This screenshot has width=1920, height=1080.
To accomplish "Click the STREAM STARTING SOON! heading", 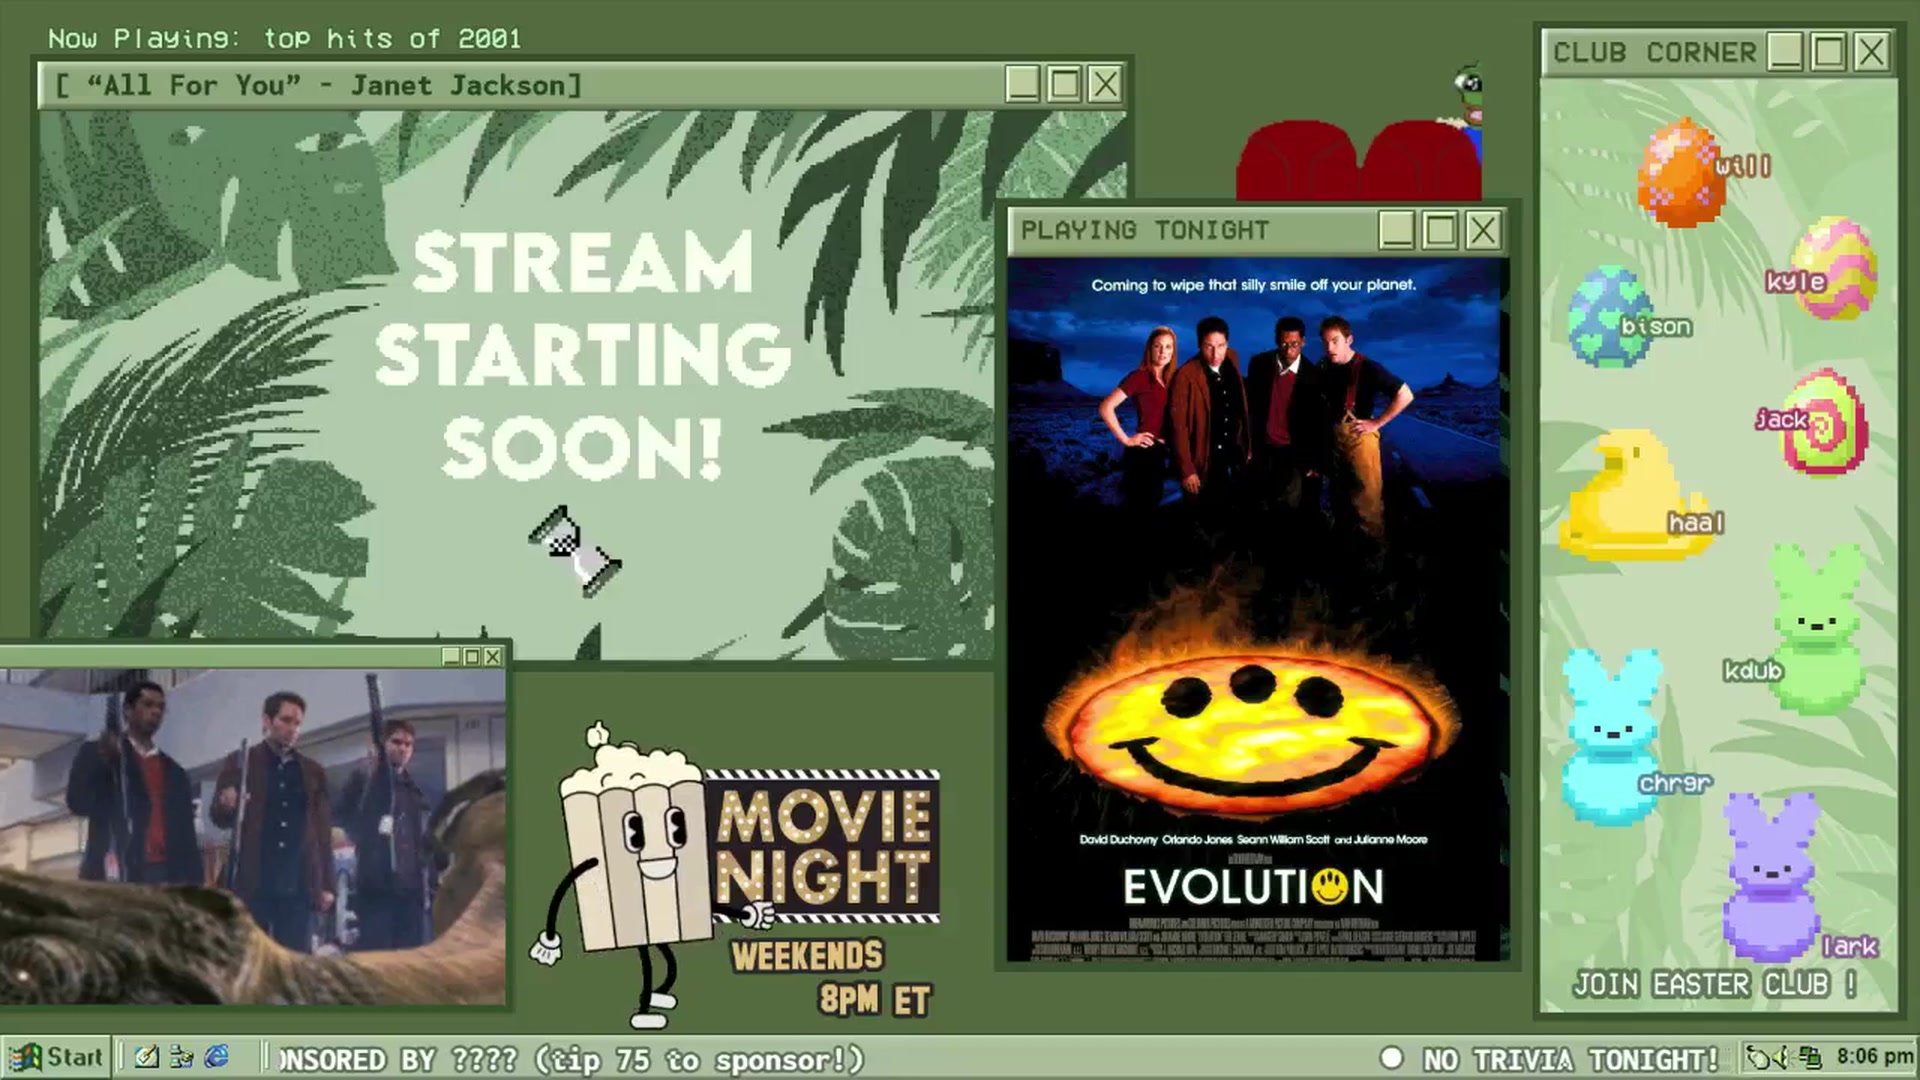I will tap(582, 355).
